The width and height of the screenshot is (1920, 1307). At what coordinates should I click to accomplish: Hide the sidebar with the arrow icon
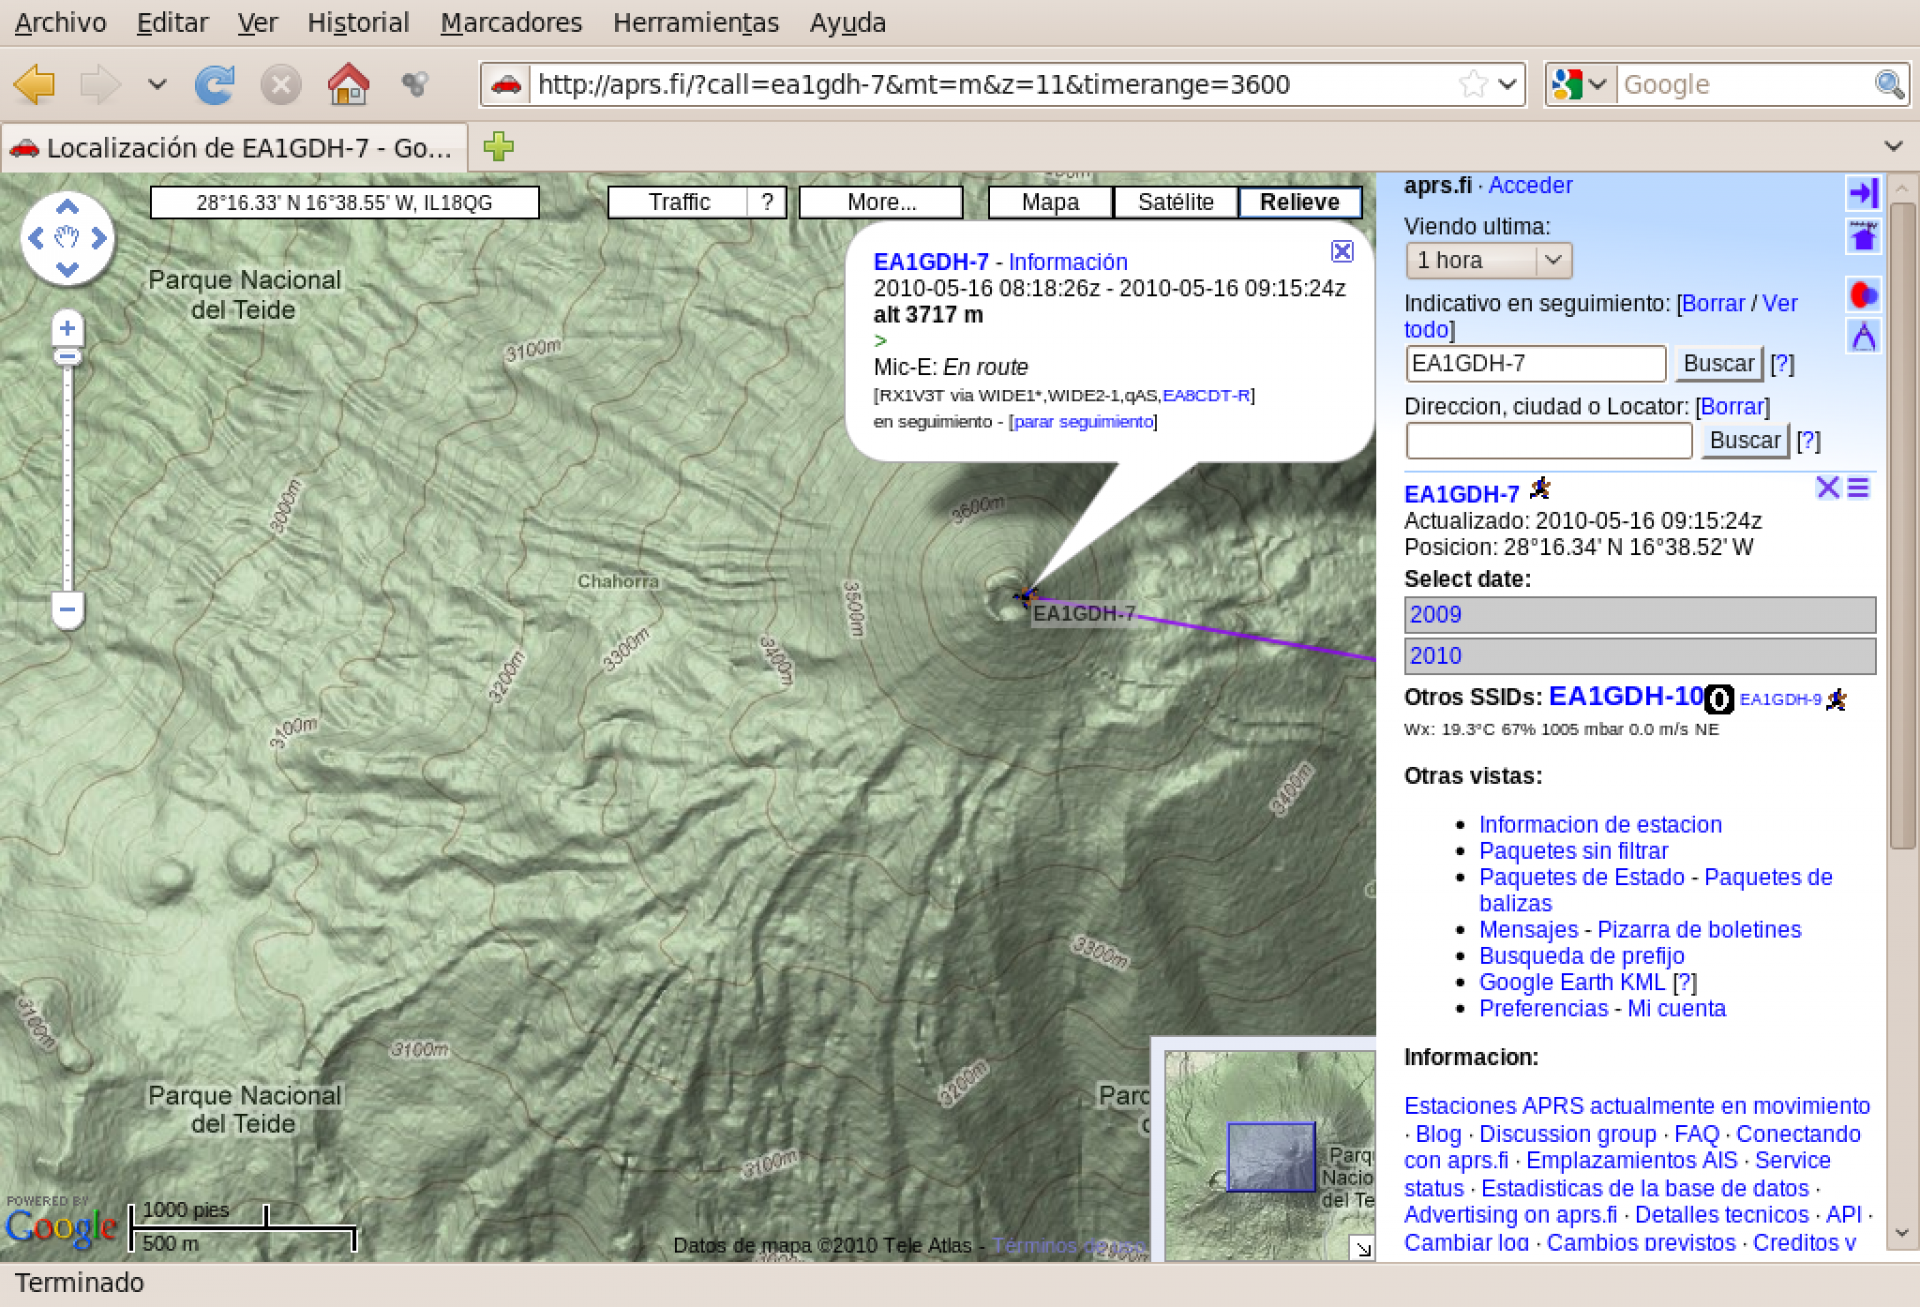point(1863,192)
